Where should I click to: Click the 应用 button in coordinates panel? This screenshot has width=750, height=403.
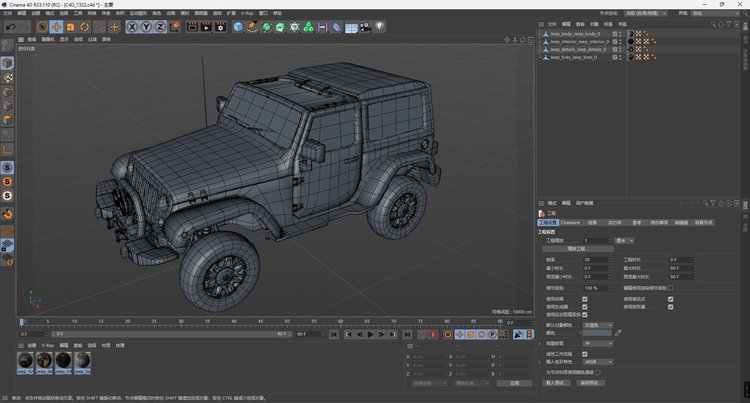pyautogui.click(x=514, y=383)
